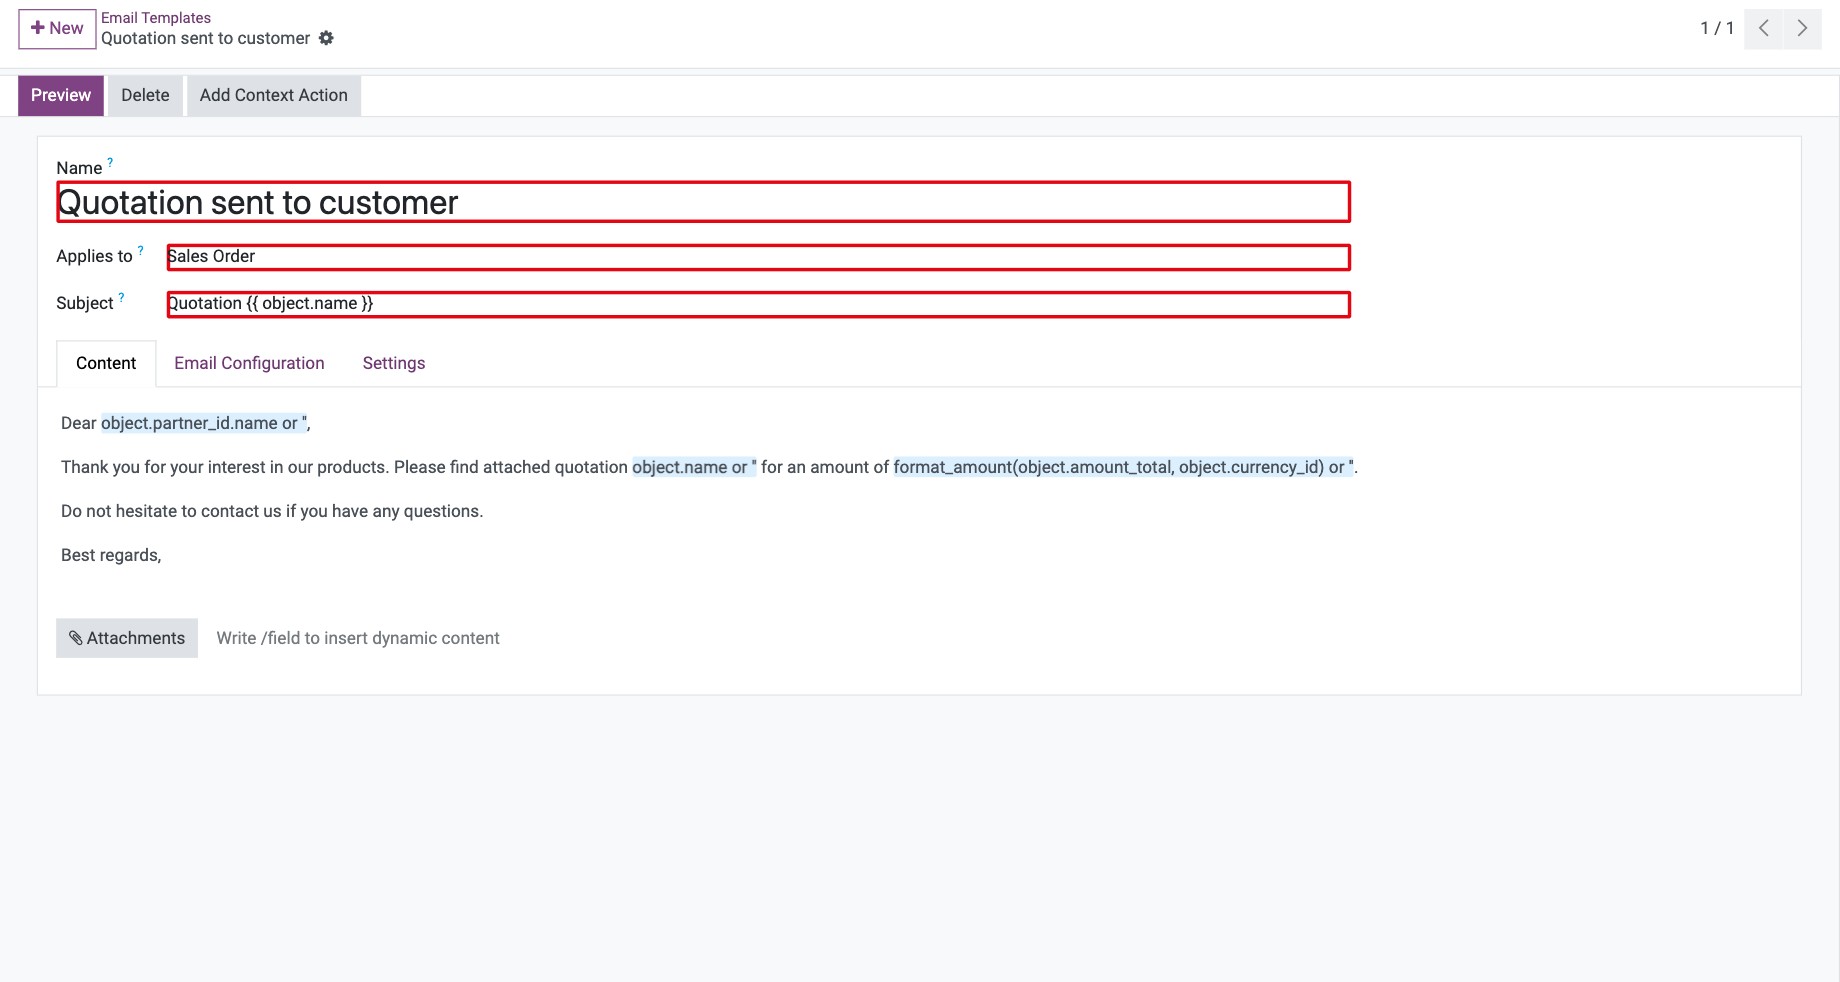Open the Settings tab
Image resolution: width=1840 pixels, height=982 pixels.
394,364
